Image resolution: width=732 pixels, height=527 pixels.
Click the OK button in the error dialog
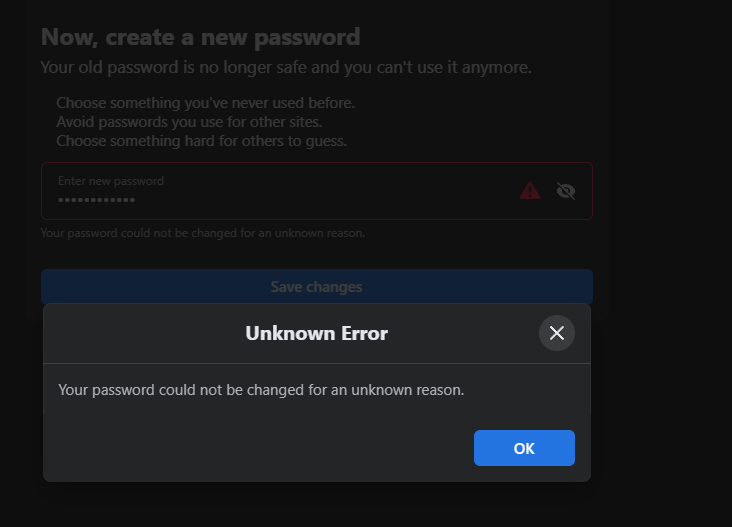[x=524, y=448]
